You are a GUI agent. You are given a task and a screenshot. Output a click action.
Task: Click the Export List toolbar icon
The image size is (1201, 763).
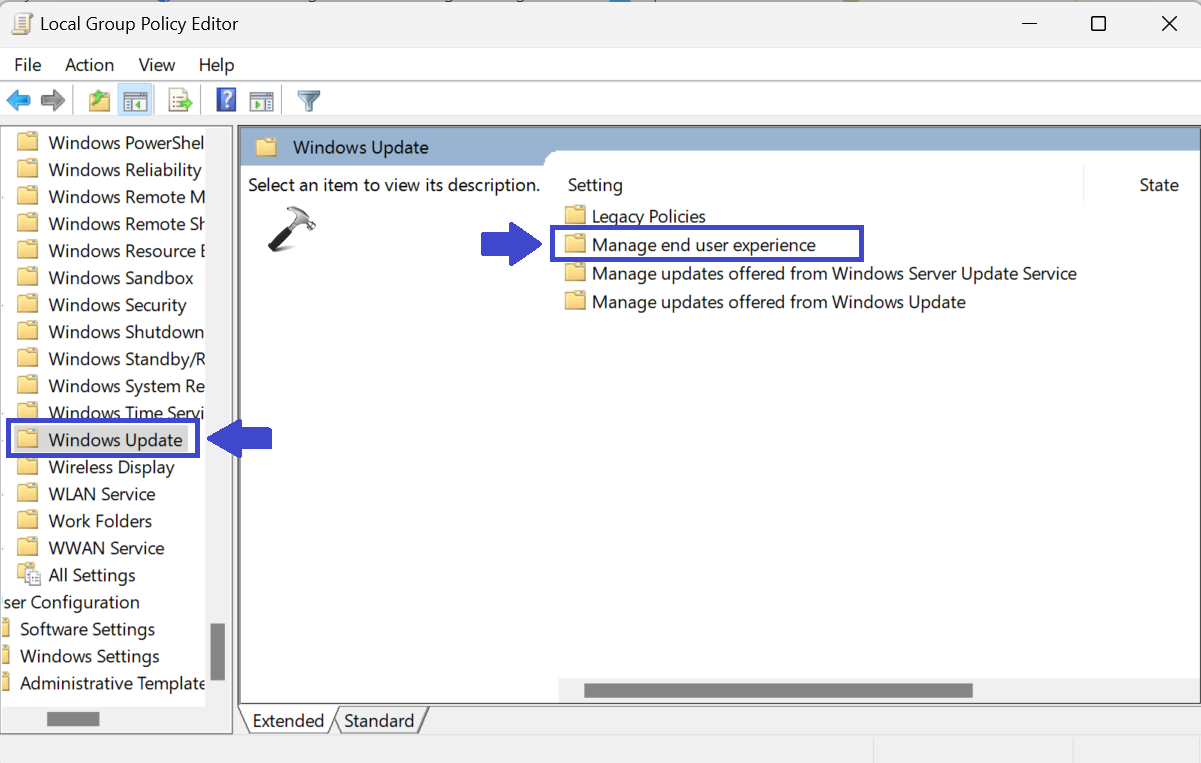coord(180,100)
